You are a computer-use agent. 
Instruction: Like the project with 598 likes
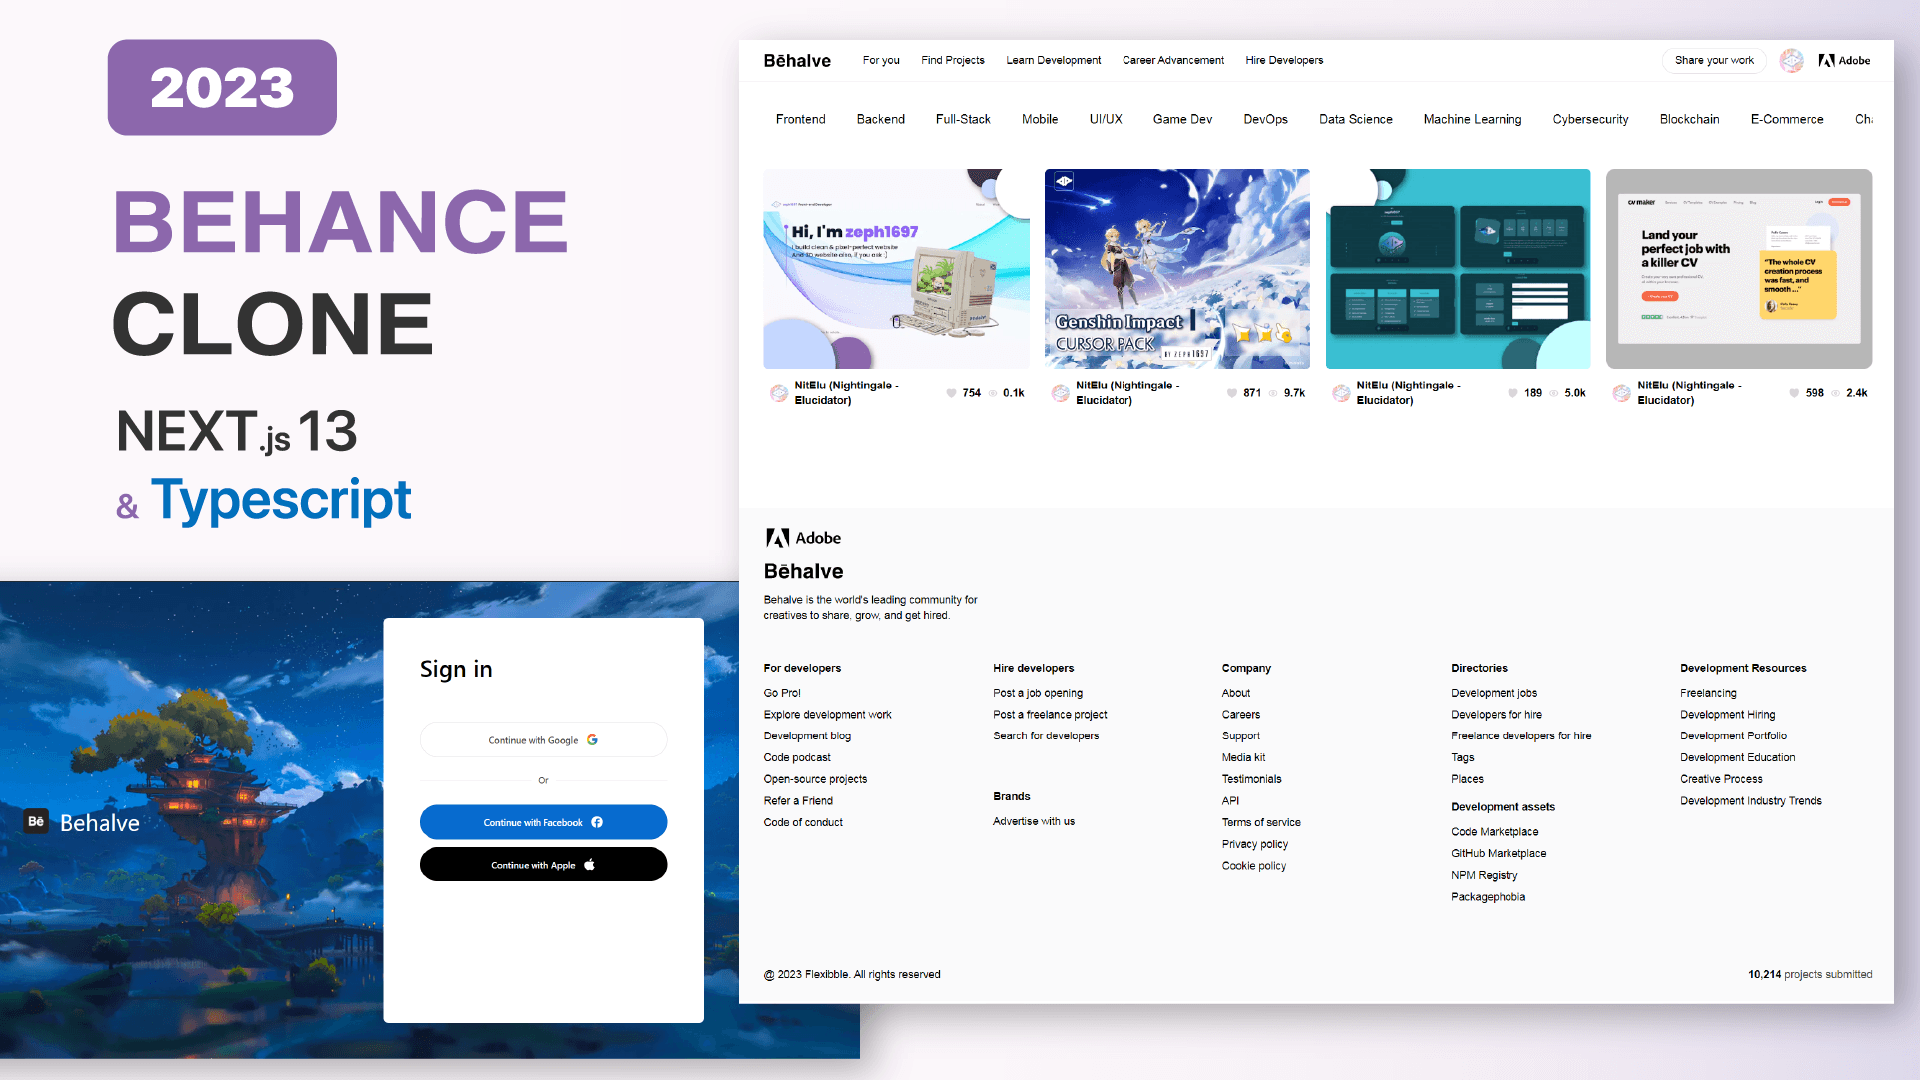point(1794,393)
